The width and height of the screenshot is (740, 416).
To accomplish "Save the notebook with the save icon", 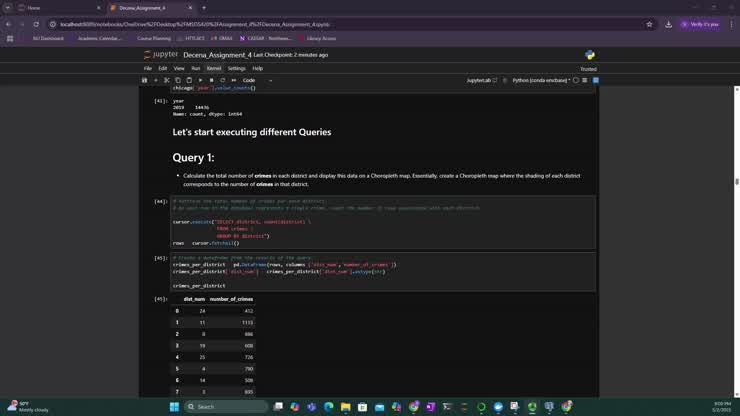I will click(x=144, y=80).
